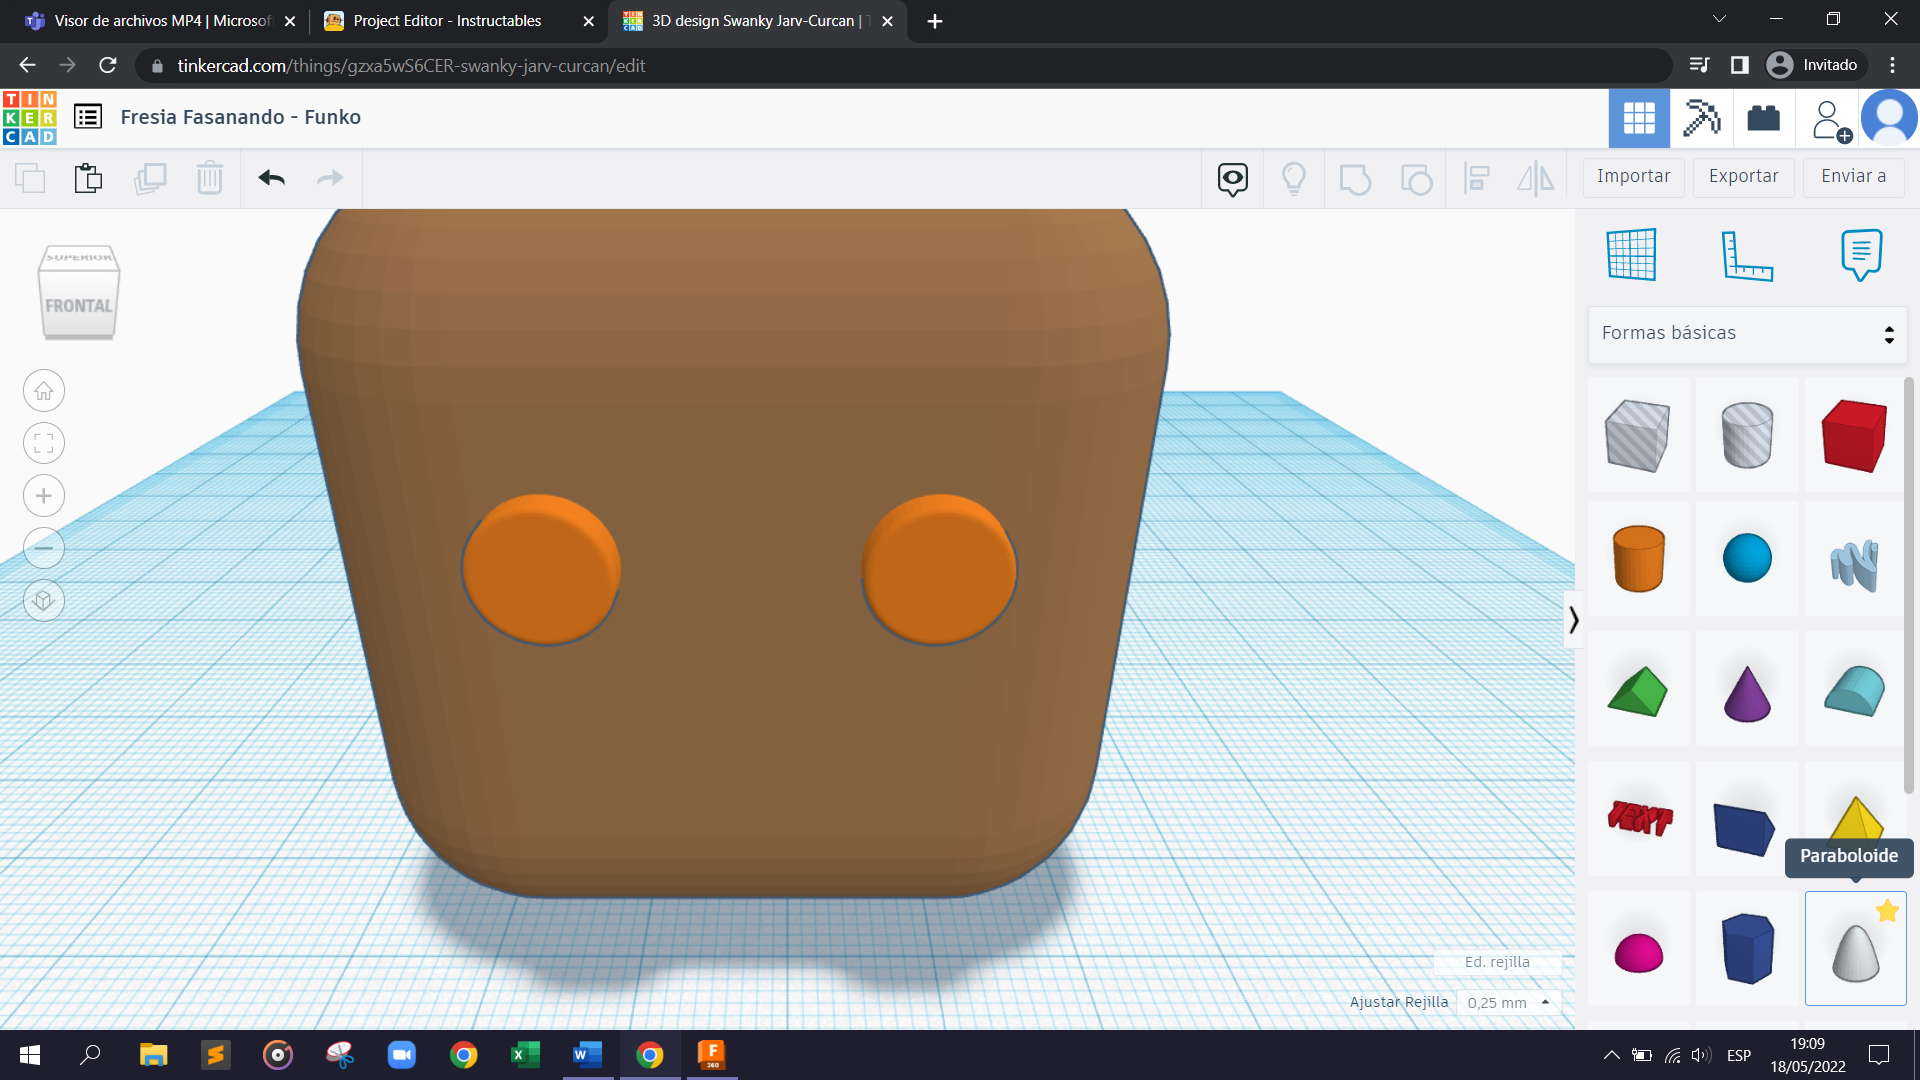Switch to Blocks mode pickaxe icon
The image size is (1920, 1080).
1701,118
